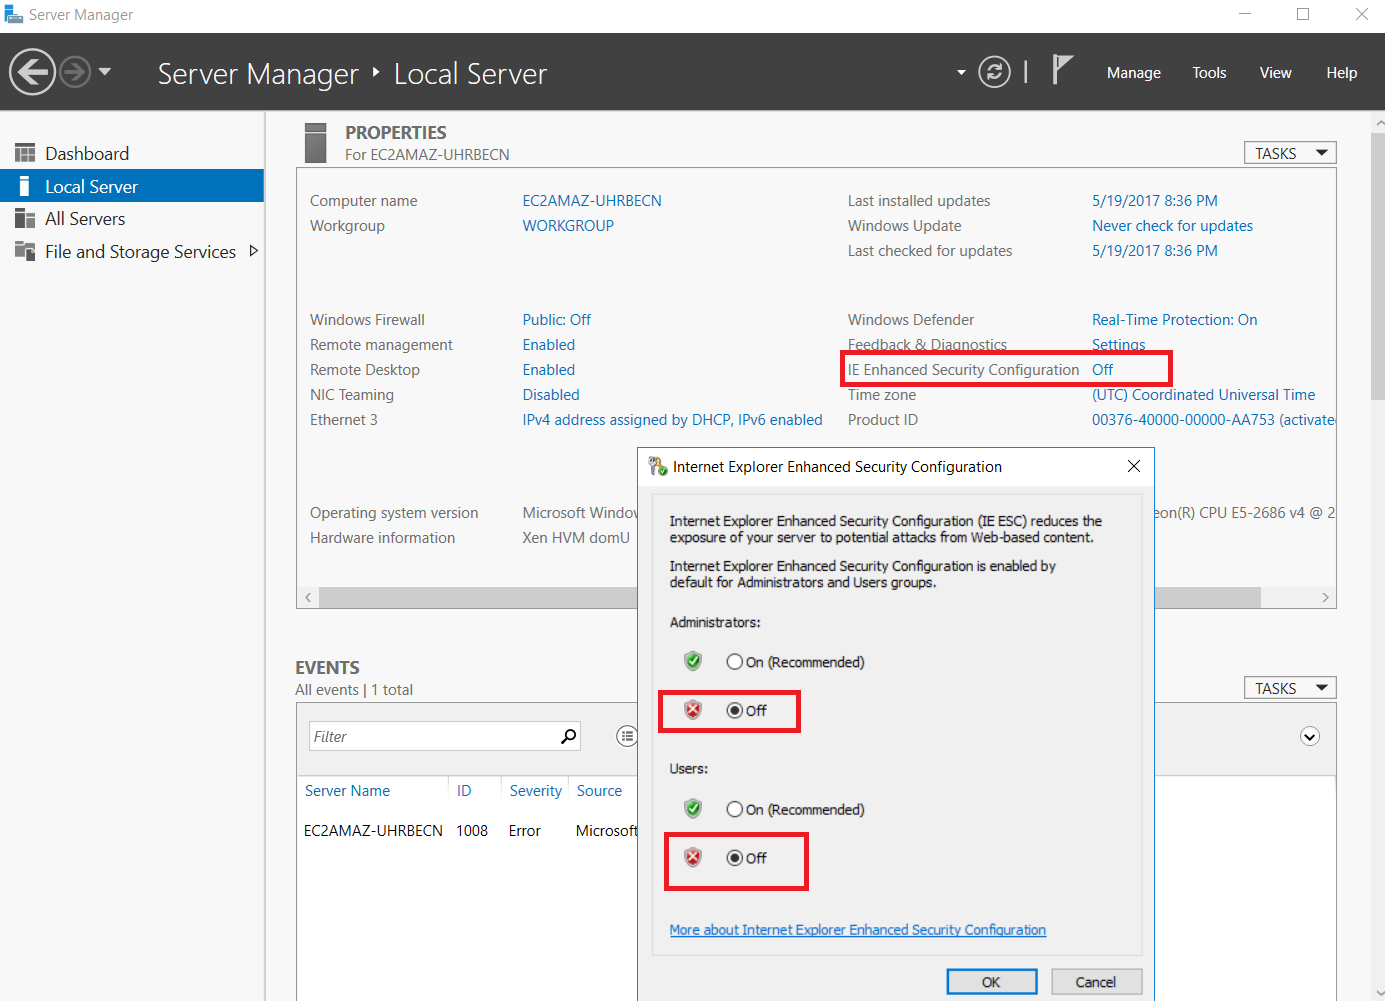Click the Ethernet 3 IPv4 address link

click(x=672, y=420)
